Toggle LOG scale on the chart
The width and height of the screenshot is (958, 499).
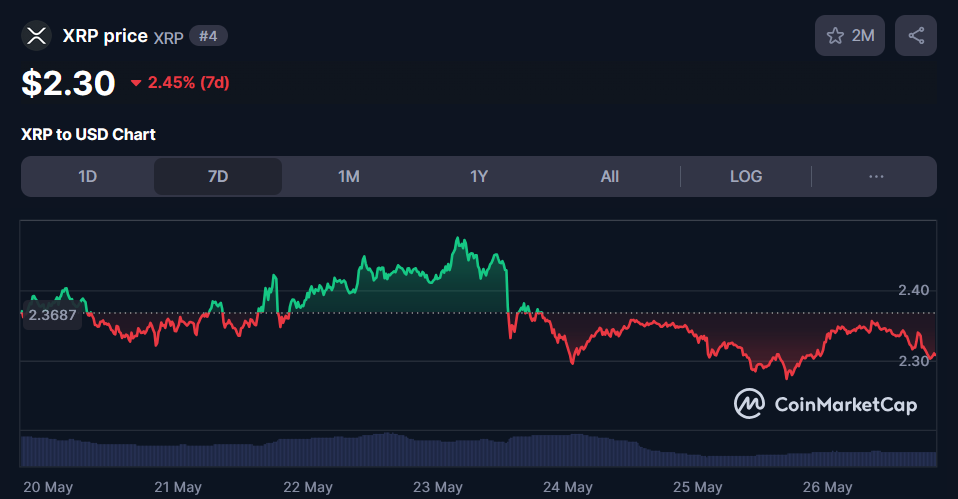(x=746, y=177)
